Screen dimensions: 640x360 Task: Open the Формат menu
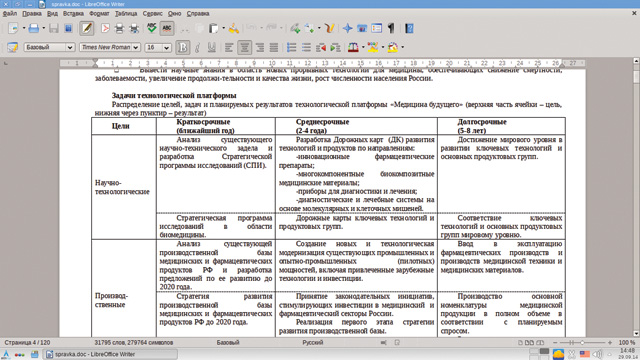pos(99,13)
